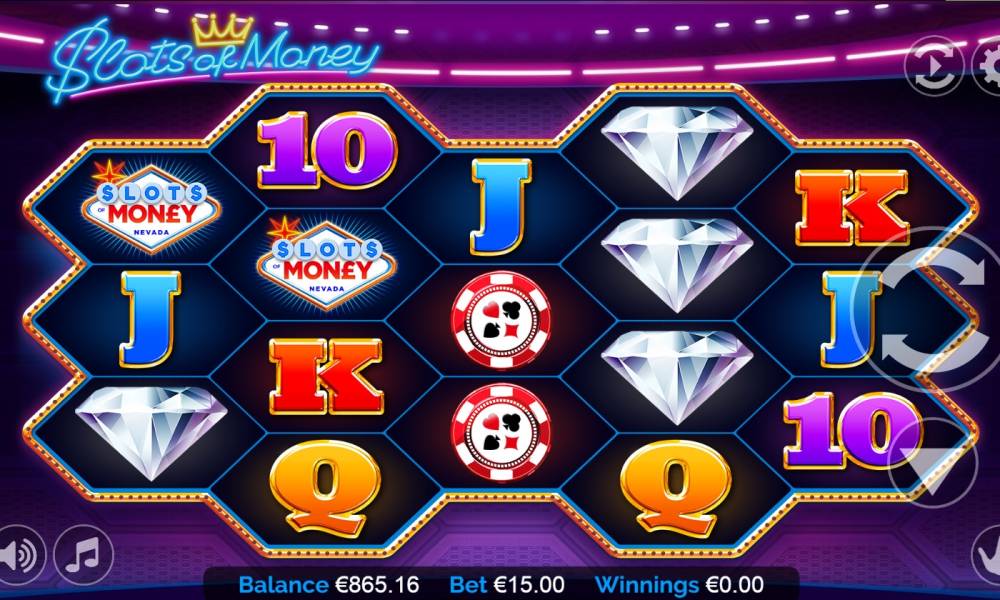Screen dimensions: 1000x600
Task: Select the blue J in center column
Action: click(x=501, y=207)
